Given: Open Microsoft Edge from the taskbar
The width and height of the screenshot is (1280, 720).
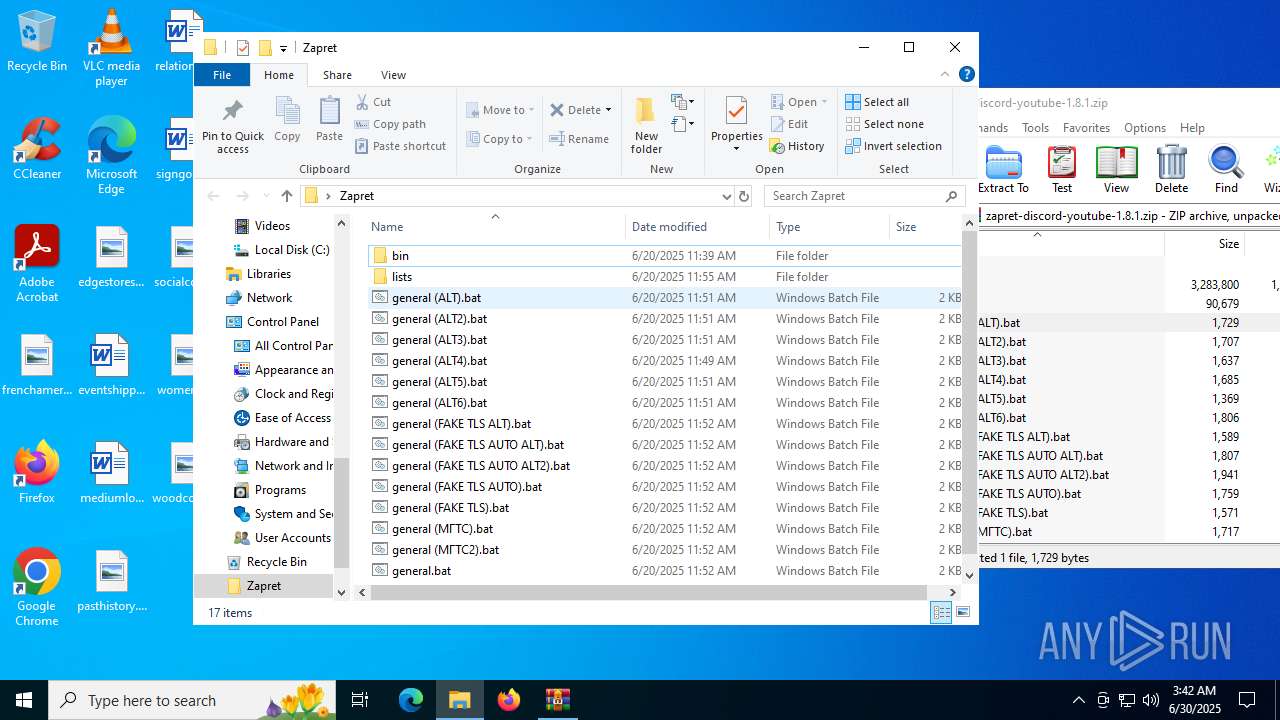Looking at the screenshot, I should tap(411, 700).
